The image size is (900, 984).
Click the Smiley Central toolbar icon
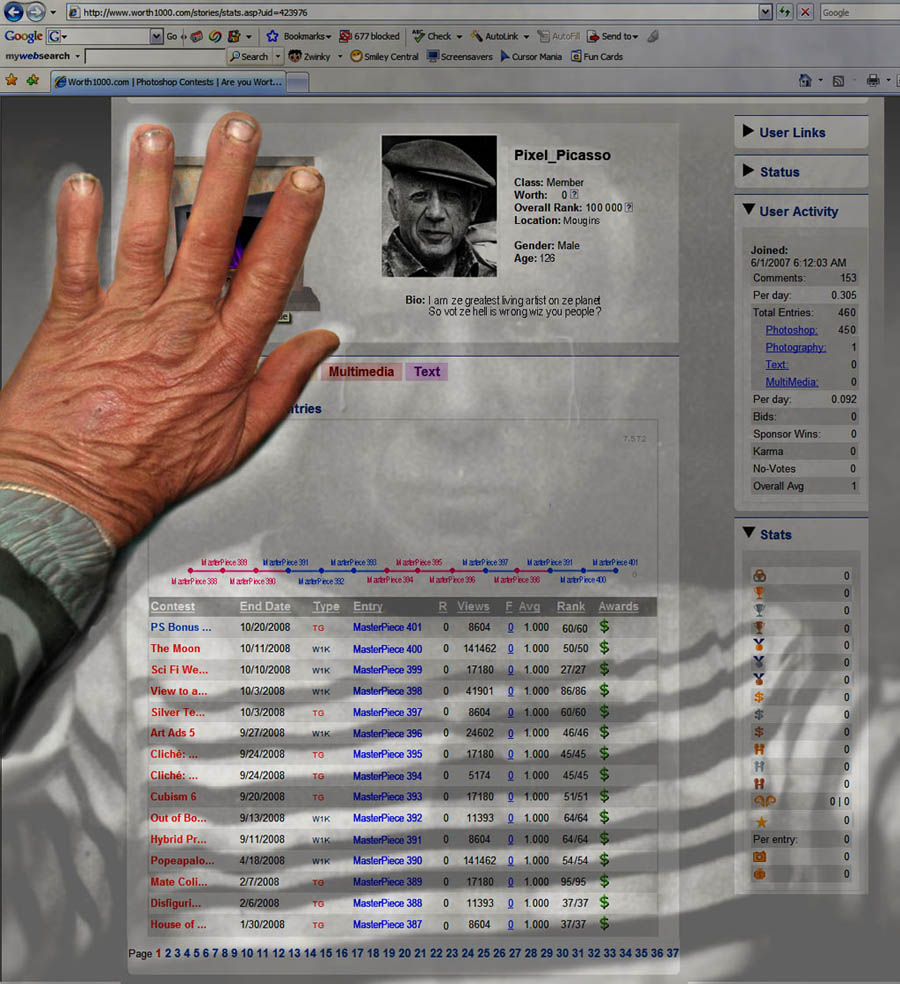(x=357, y=57)
